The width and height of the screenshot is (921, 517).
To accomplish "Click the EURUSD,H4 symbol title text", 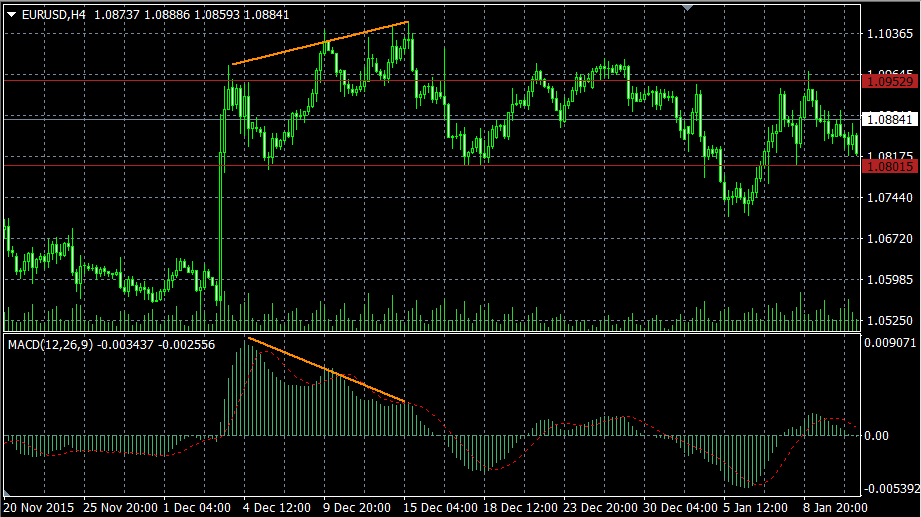I will point(54,14).
